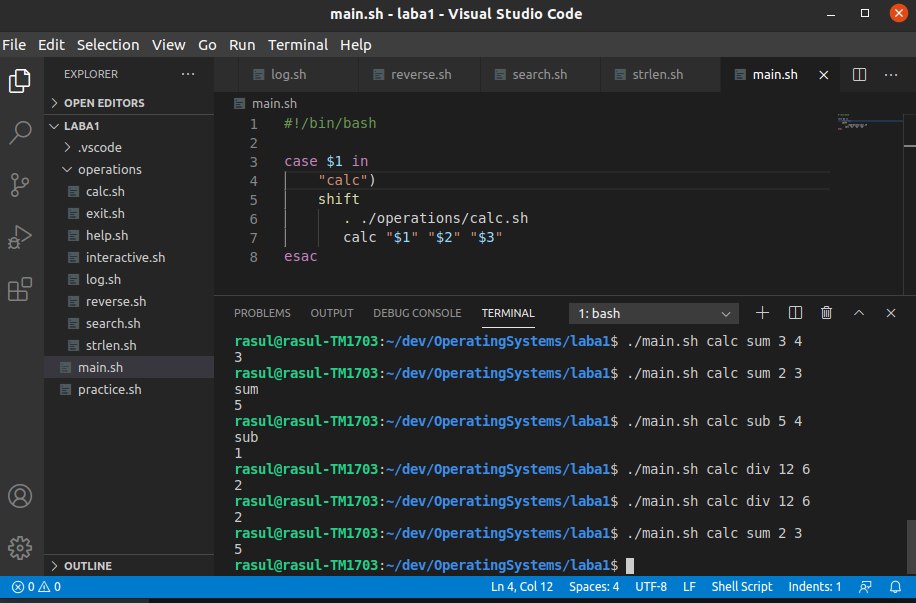Change language mode 'Shell Script'

pyautogui.click(x=742, y=587)
